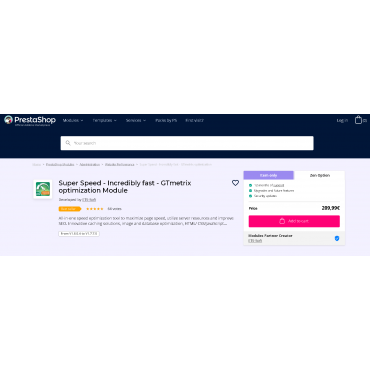The image size is (370, 370).
Task: Open developer link beside Developed by
Action: [89, 200]
